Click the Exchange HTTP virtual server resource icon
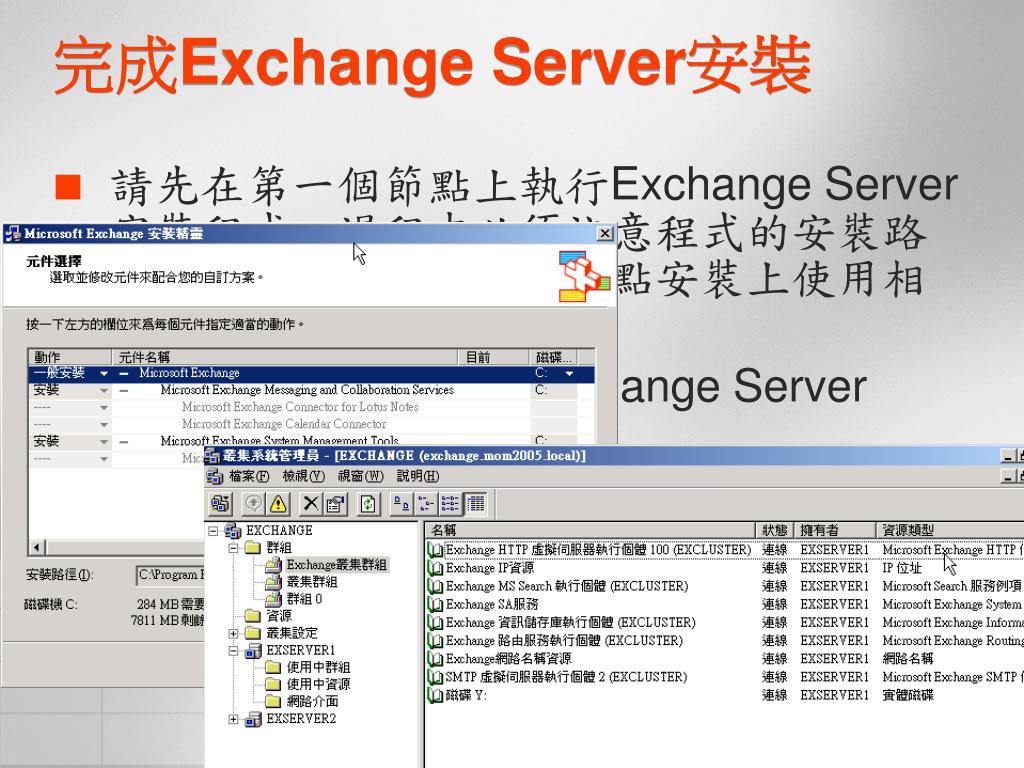Image resolution: width=1024 pixels, height=768 pixels. [435, 550]
